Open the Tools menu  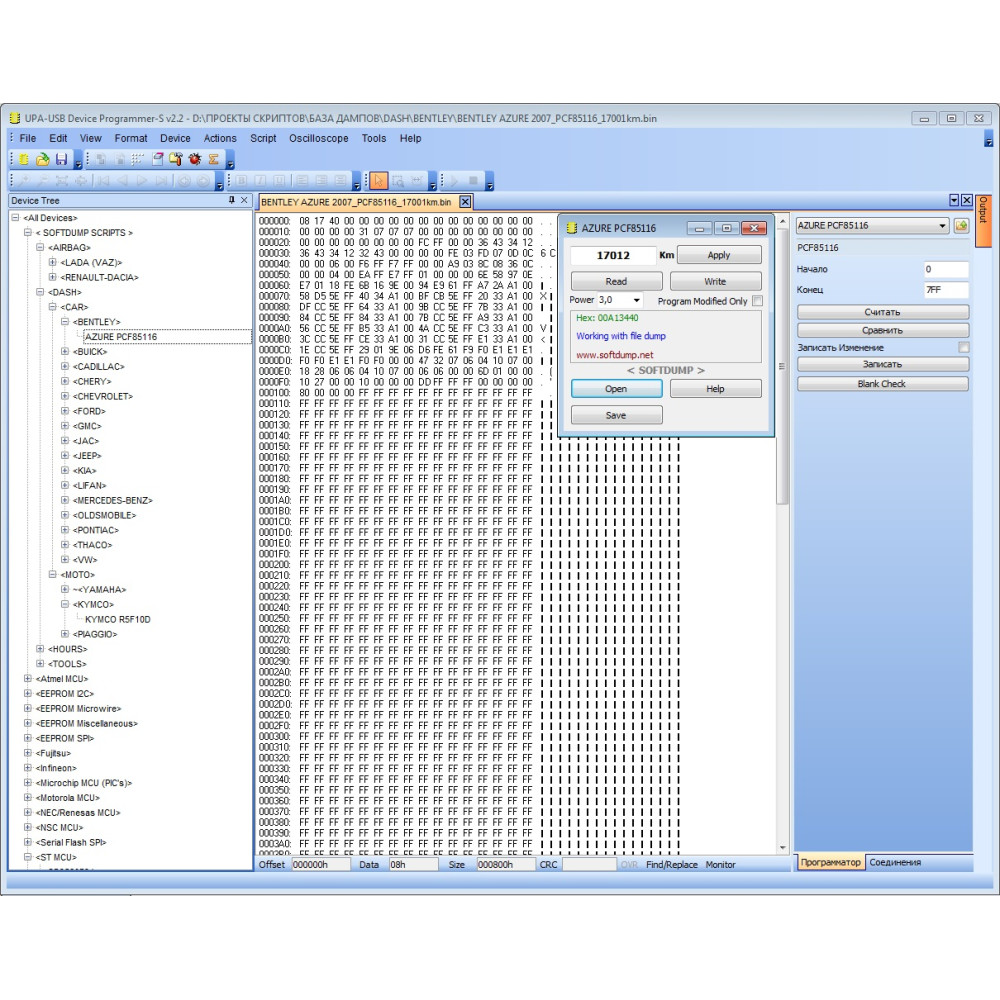[374, 138]
